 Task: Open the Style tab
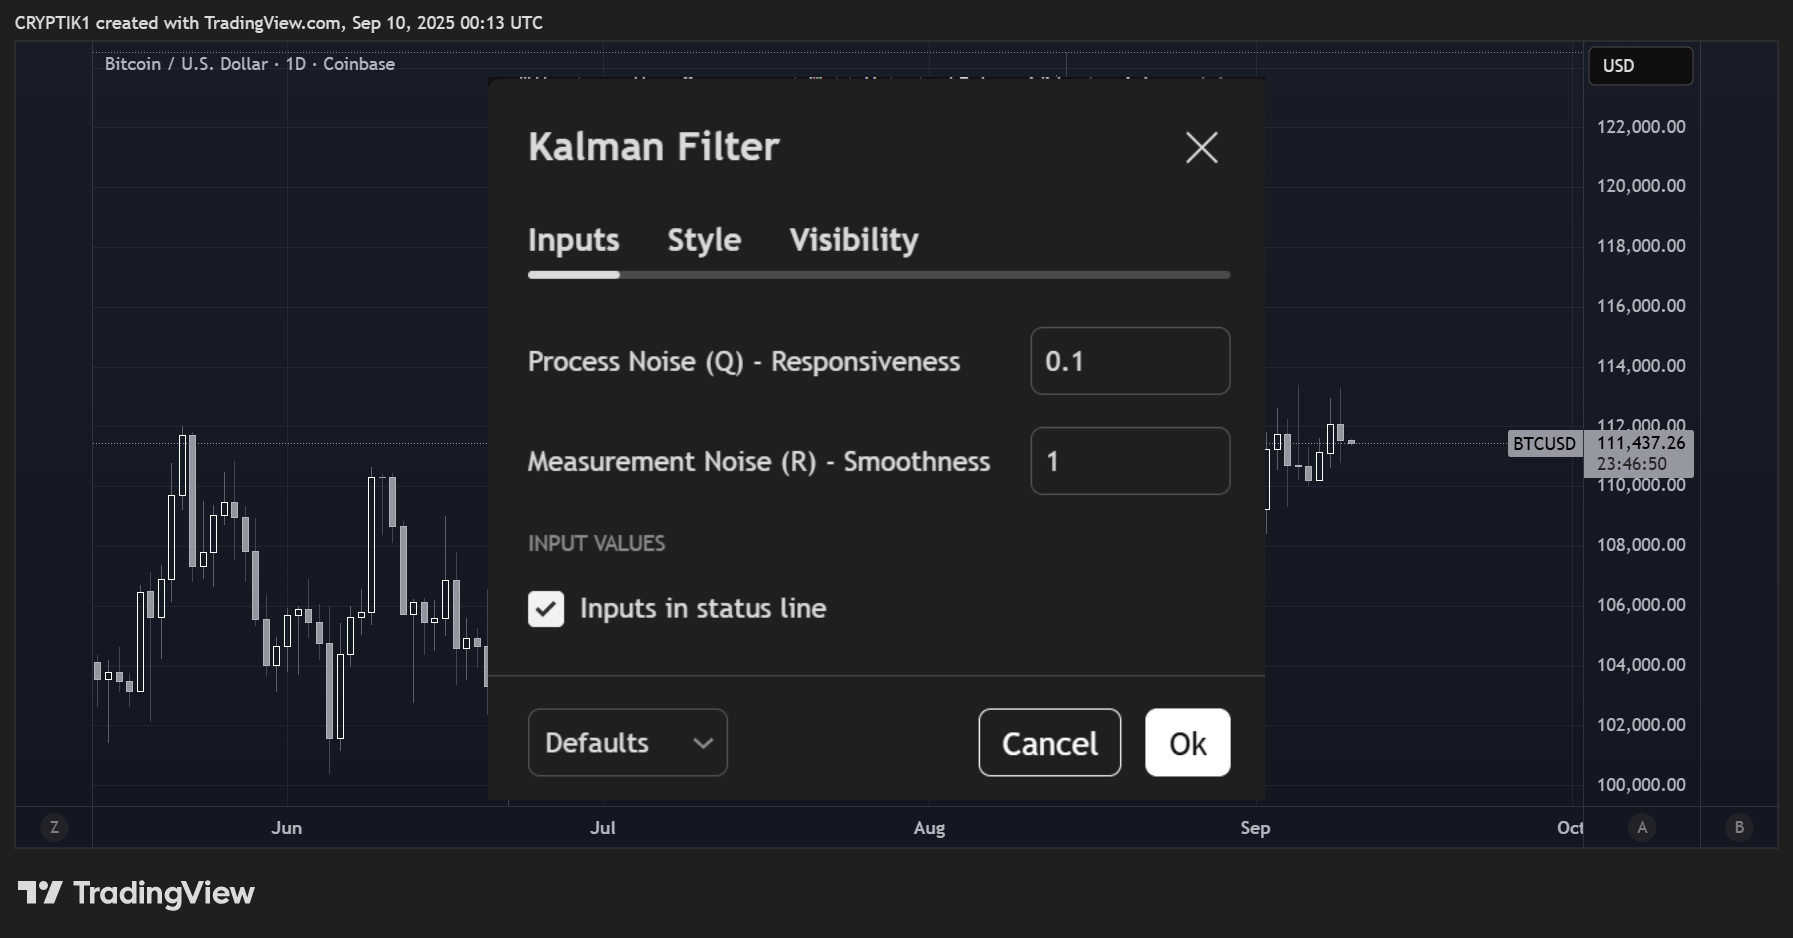point(704,240)
